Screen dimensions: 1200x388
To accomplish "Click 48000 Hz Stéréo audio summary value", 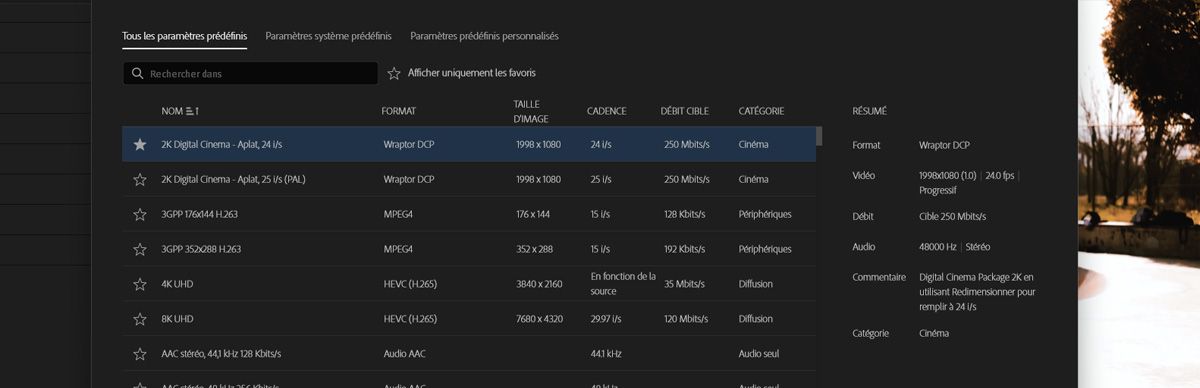I will click(x=954, y=246).
